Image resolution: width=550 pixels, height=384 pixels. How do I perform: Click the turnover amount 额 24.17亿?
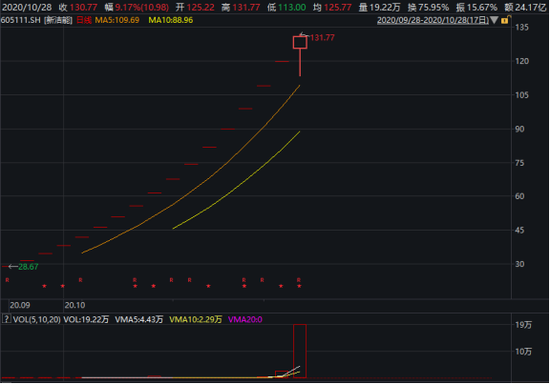click(525, 7)
